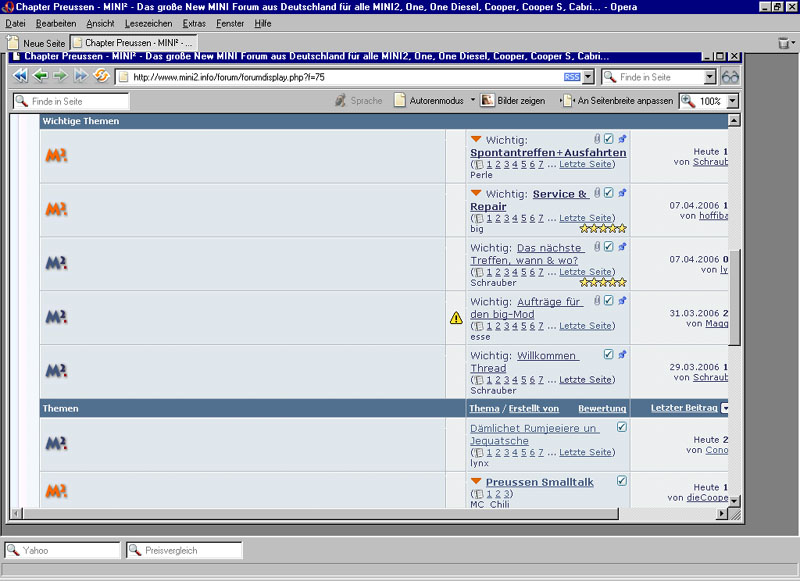Screen dimensions: 800x581
Task: Click the paperclip icon on Spontantreffen thread
Action: tap(597, 139)
